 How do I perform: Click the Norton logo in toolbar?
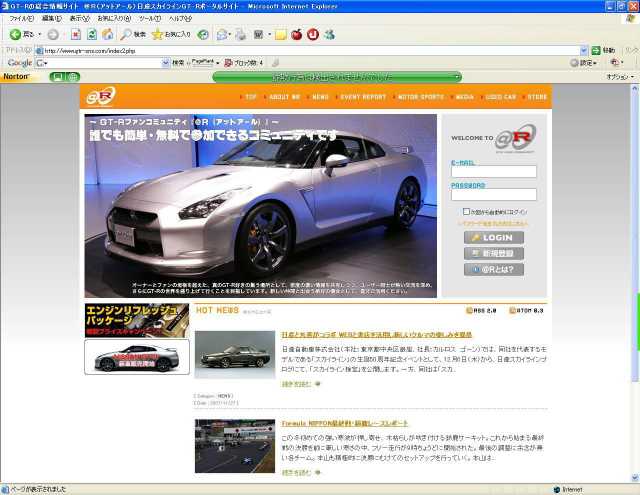pyautogui.click(x=16, y=76)
